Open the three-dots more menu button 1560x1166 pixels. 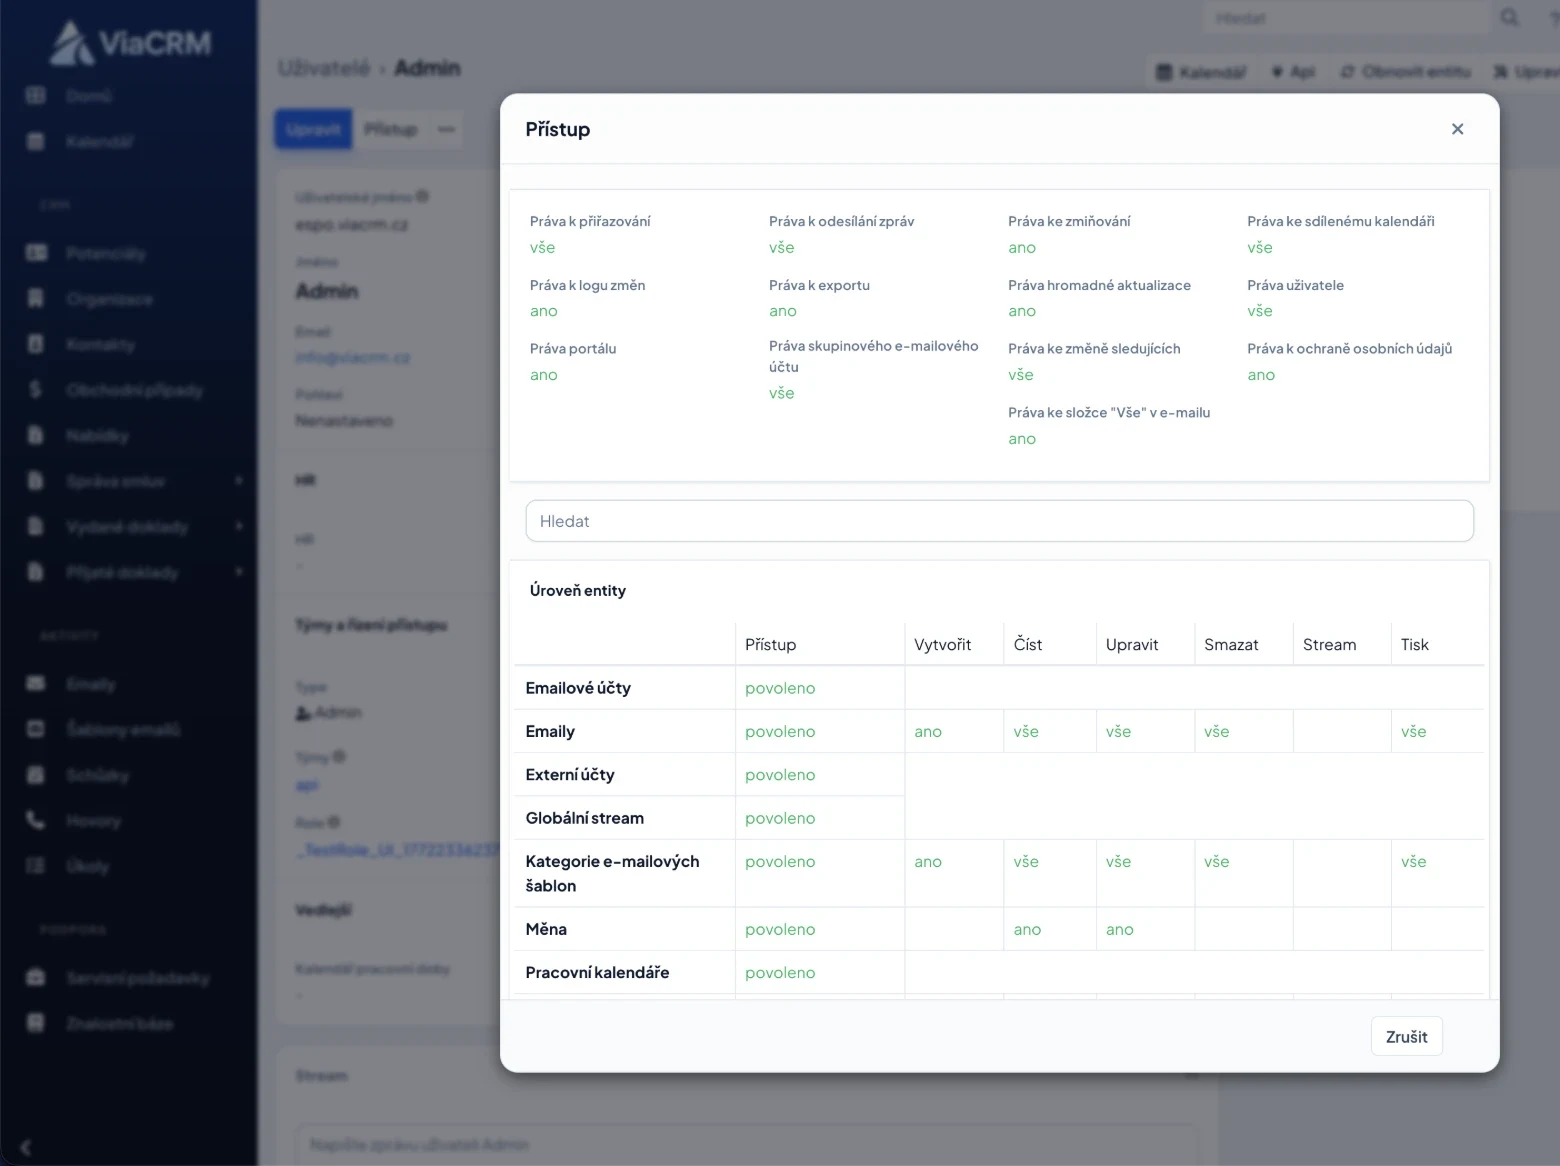[x=446, y=129]
